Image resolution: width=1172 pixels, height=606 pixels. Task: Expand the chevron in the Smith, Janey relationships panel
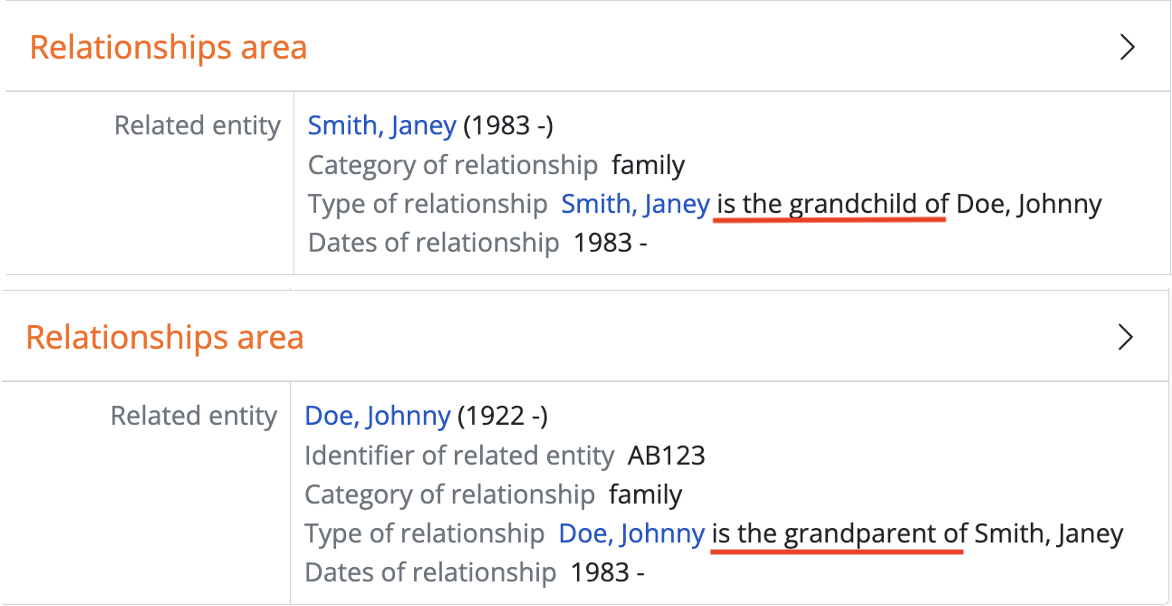click(x=1127, y=48)
